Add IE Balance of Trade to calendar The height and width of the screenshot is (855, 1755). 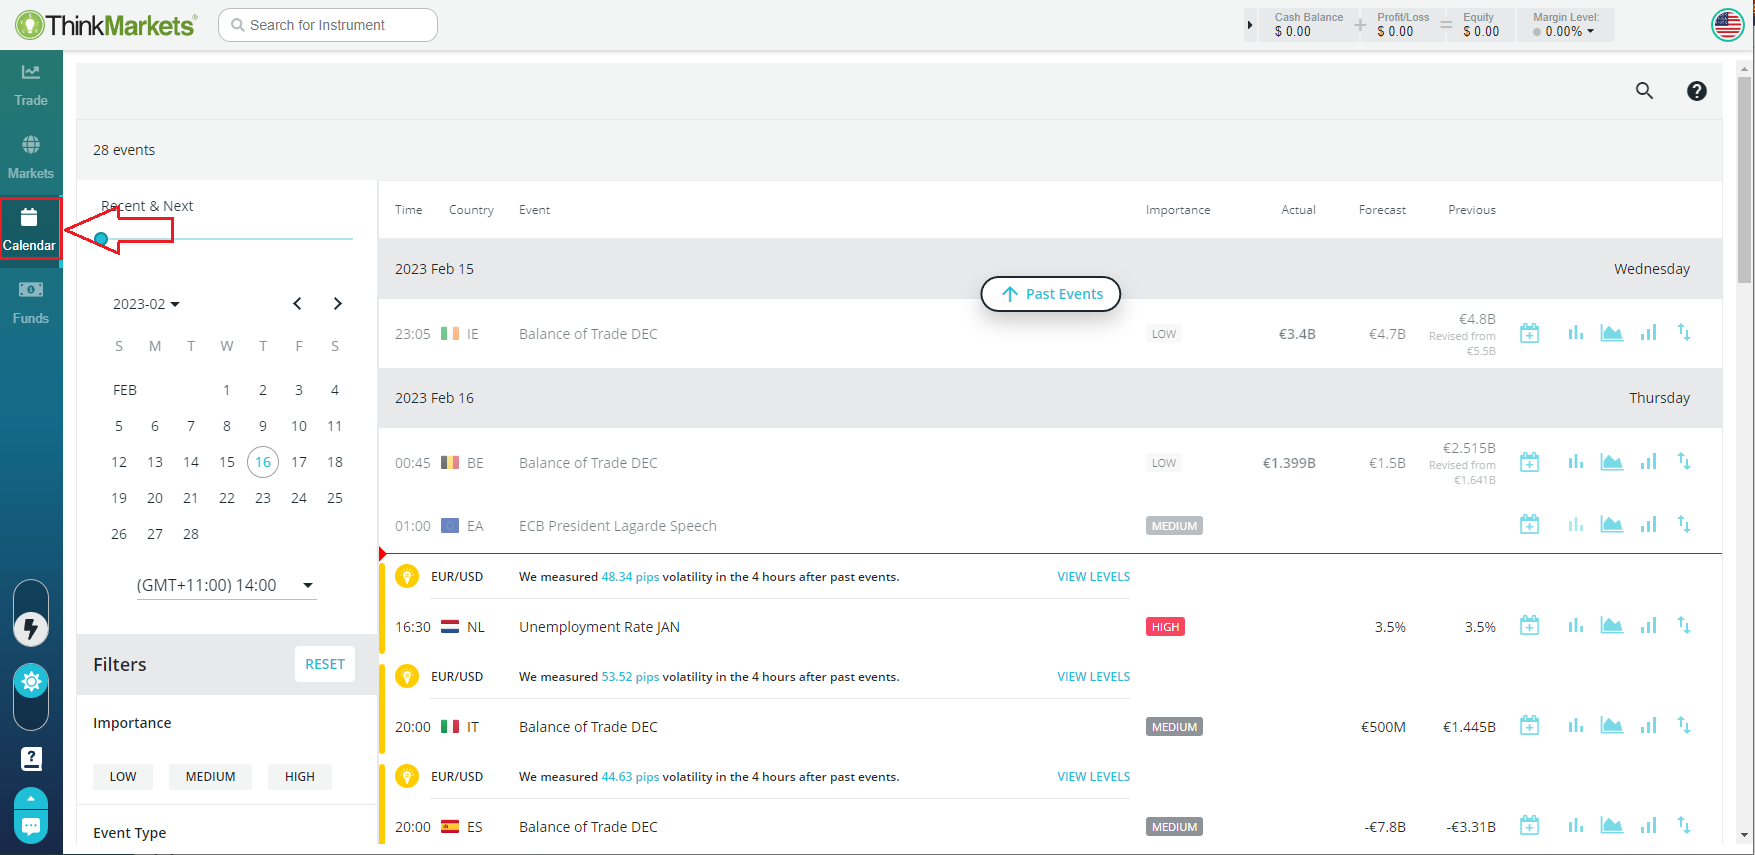1530,333
